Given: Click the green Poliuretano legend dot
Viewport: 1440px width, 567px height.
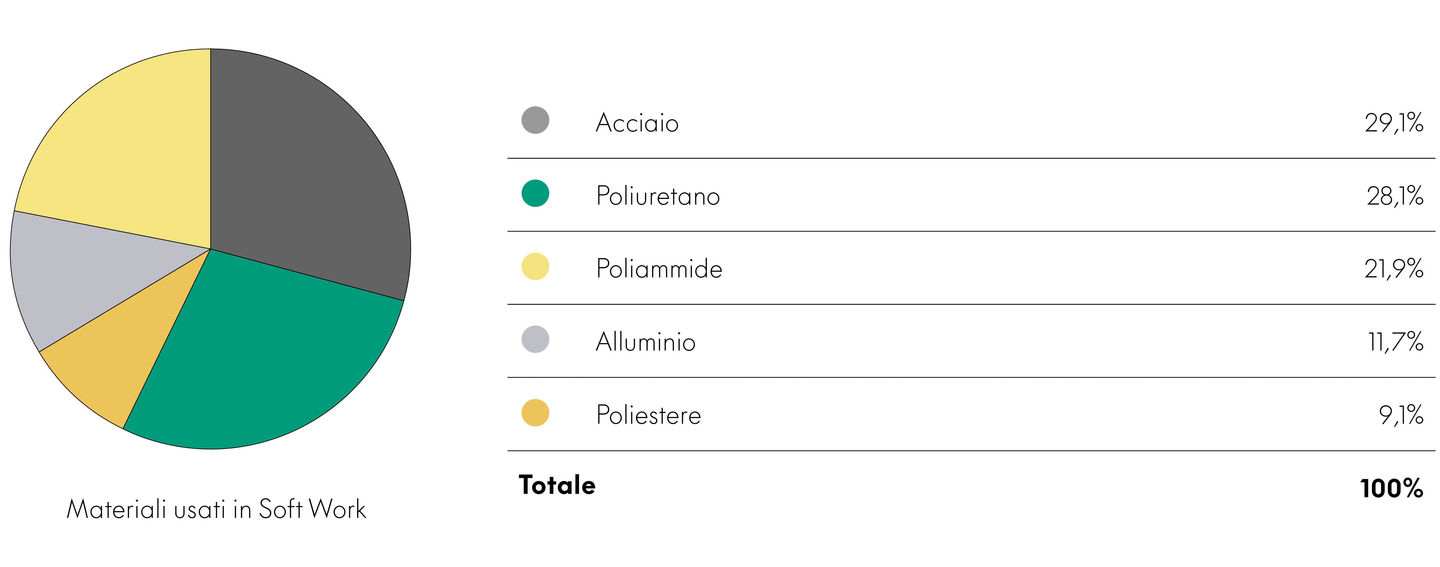Looking at the screenshot, I should tap(535, 194).
